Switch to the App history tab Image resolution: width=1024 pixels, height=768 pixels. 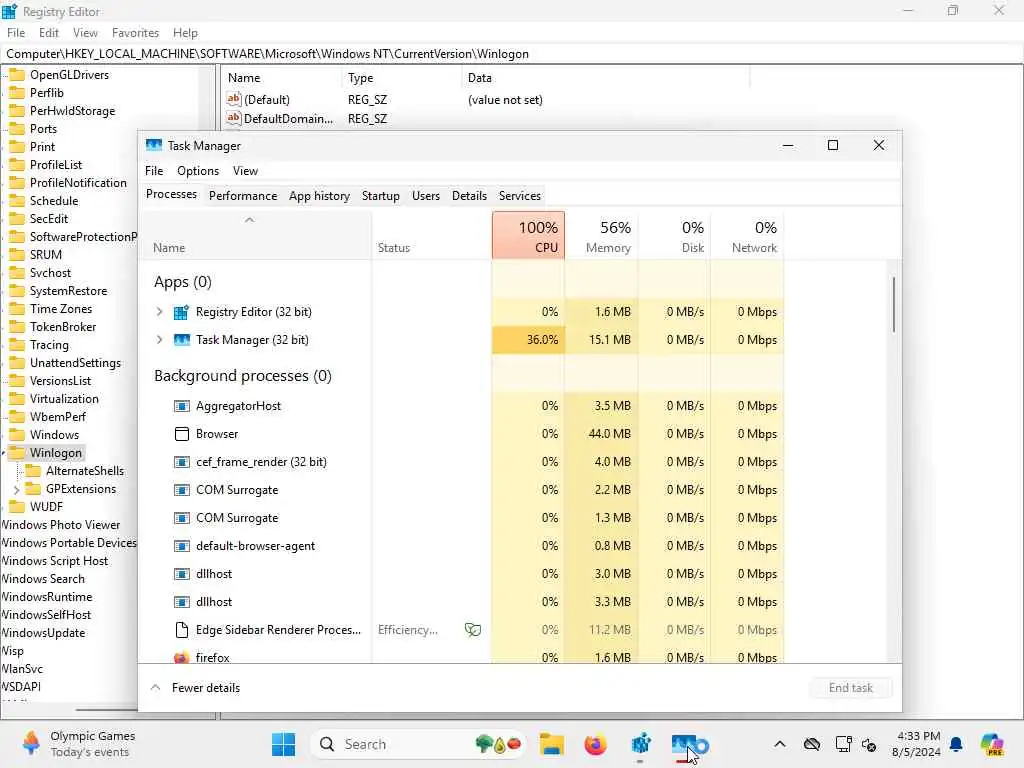pos(319,196)
